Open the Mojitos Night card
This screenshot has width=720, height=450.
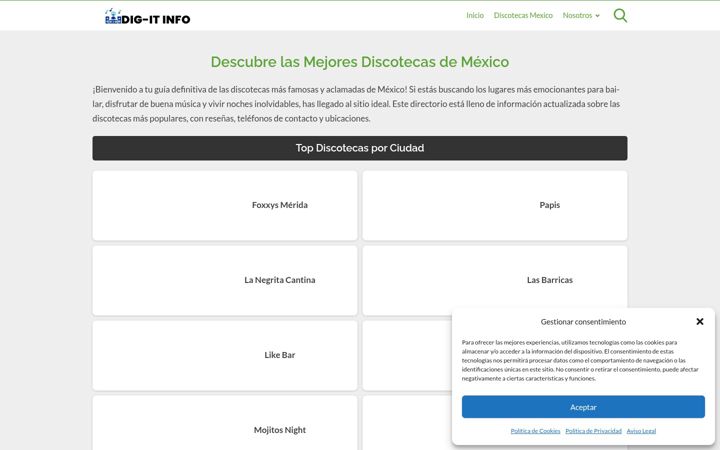point(225,423)
